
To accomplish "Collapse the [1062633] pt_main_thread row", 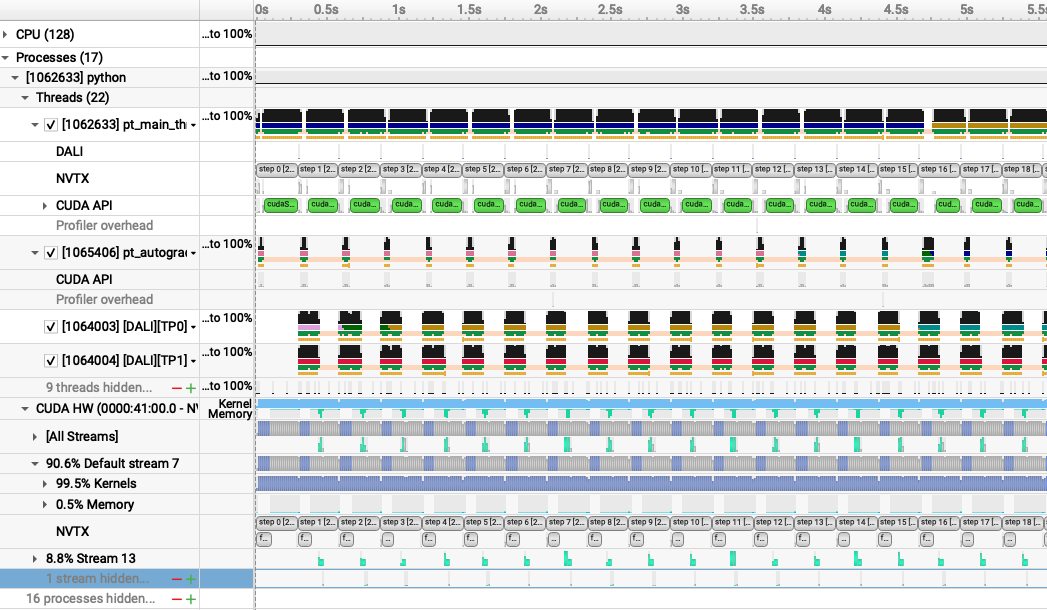I will [x=35, y=125].
